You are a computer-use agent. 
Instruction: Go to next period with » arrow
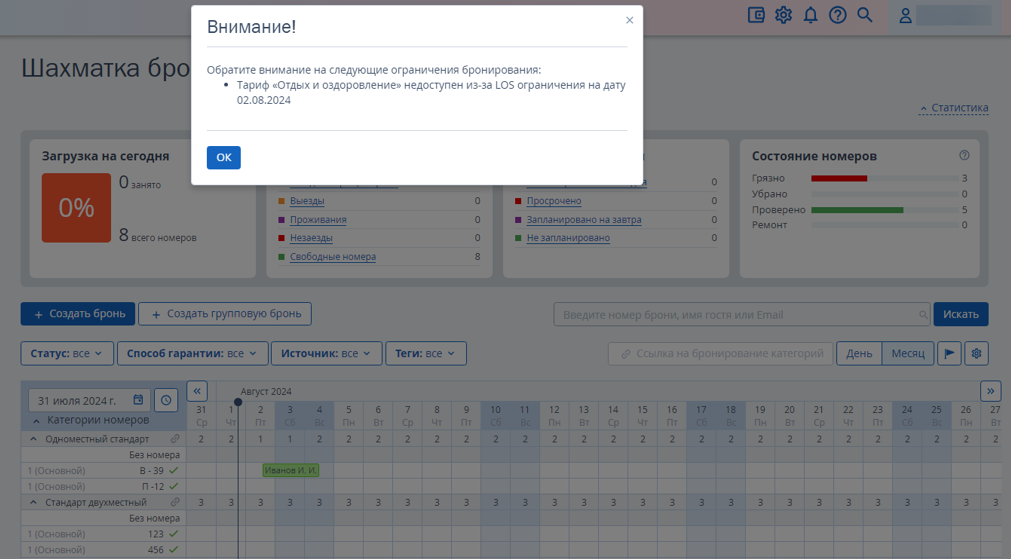(x=990, y=391)
